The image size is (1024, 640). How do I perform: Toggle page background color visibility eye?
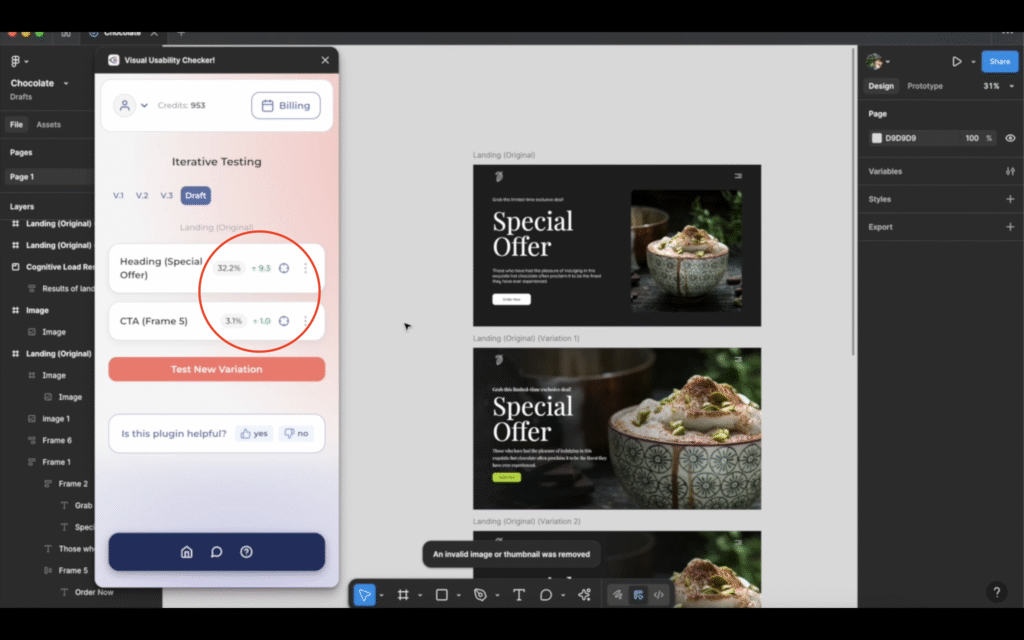point(1010,138)
